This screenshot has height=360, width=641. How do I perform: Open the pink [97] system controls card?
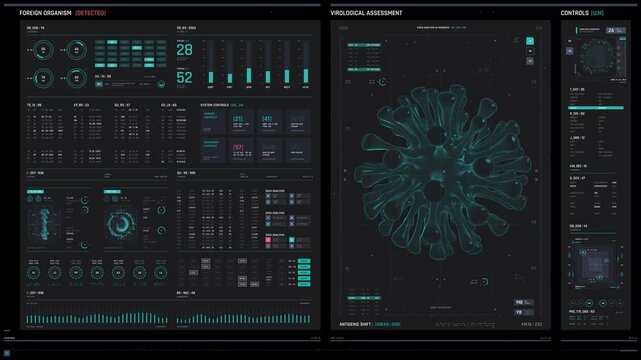(241, 150)
